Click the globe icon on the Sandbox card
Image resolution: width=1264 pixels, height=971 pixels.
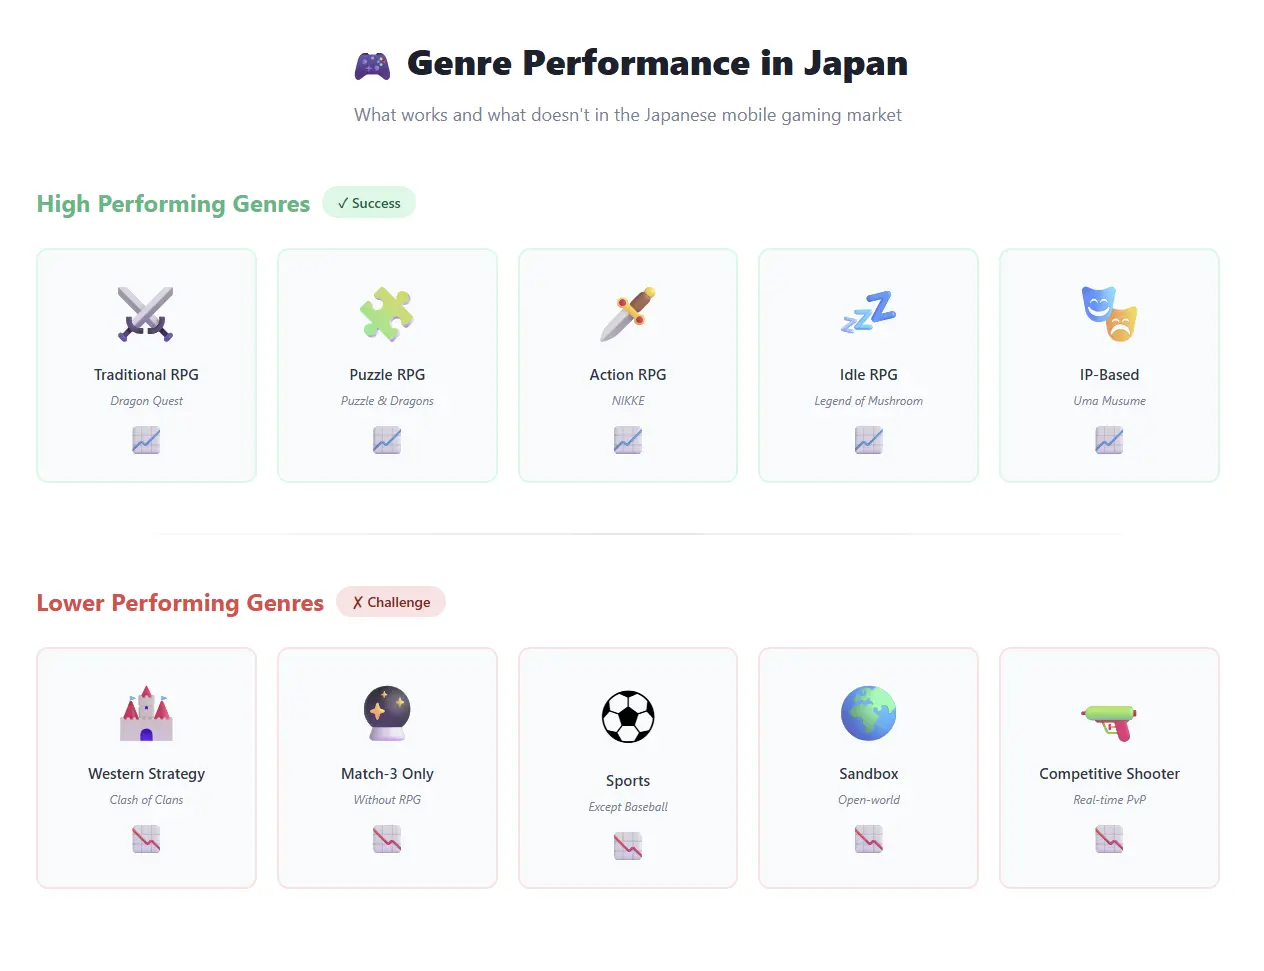(868, 713)
